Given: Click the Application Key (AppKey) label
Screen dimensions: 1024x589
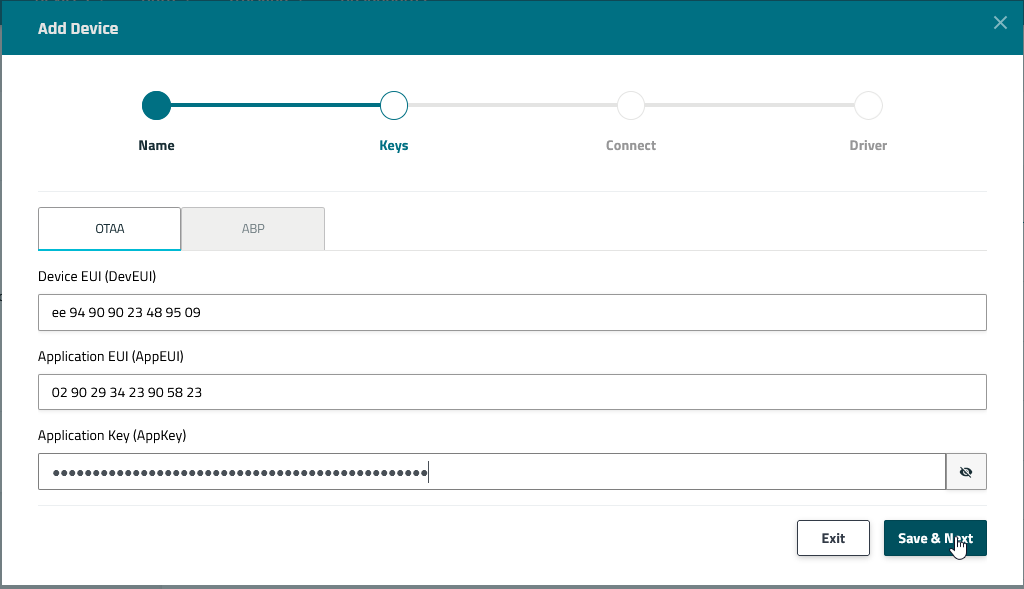Looking at the screenshot, I should (112, 436).
